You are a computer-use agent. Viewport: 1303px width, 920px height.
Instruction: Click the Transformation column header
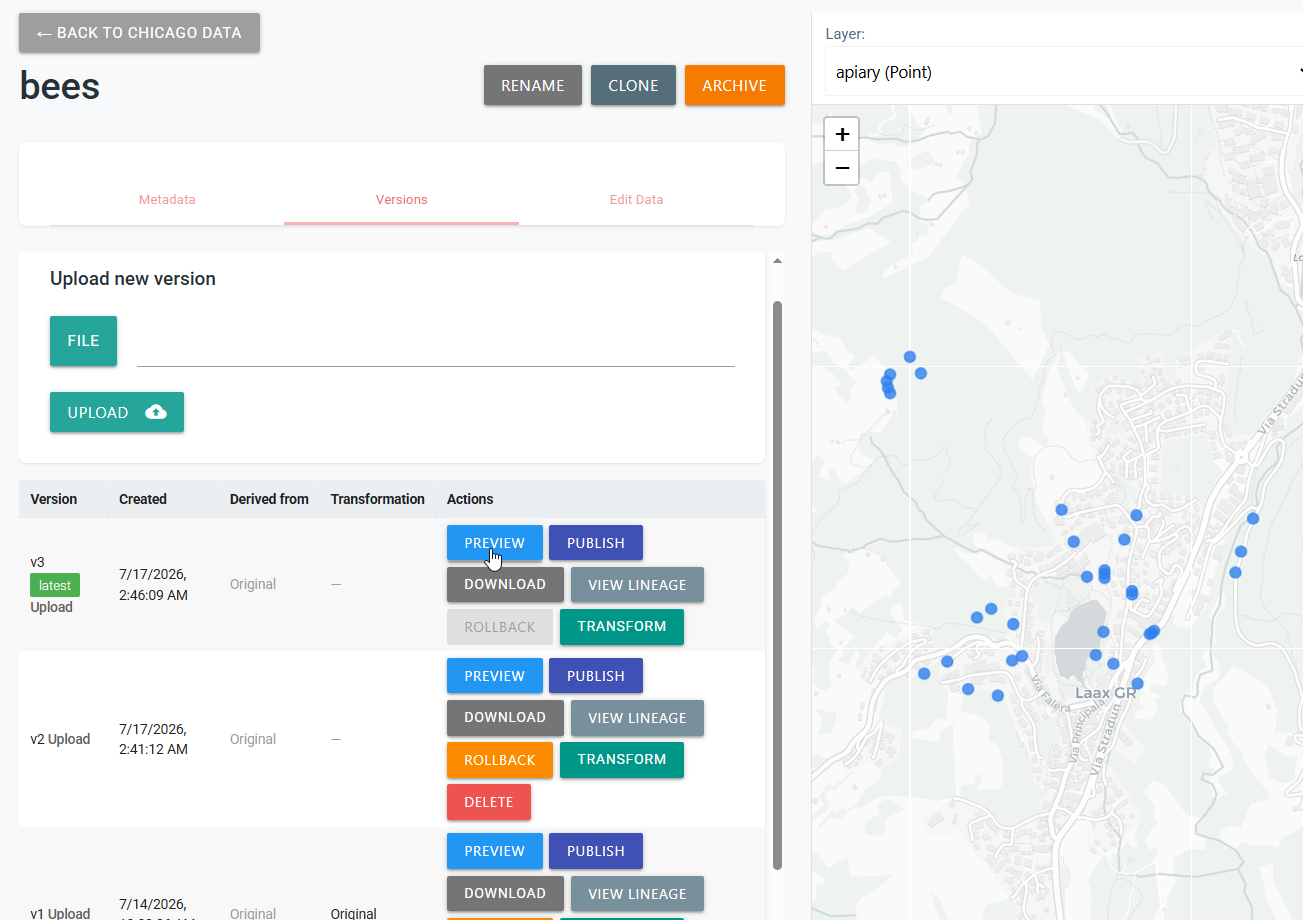point(378,499)
